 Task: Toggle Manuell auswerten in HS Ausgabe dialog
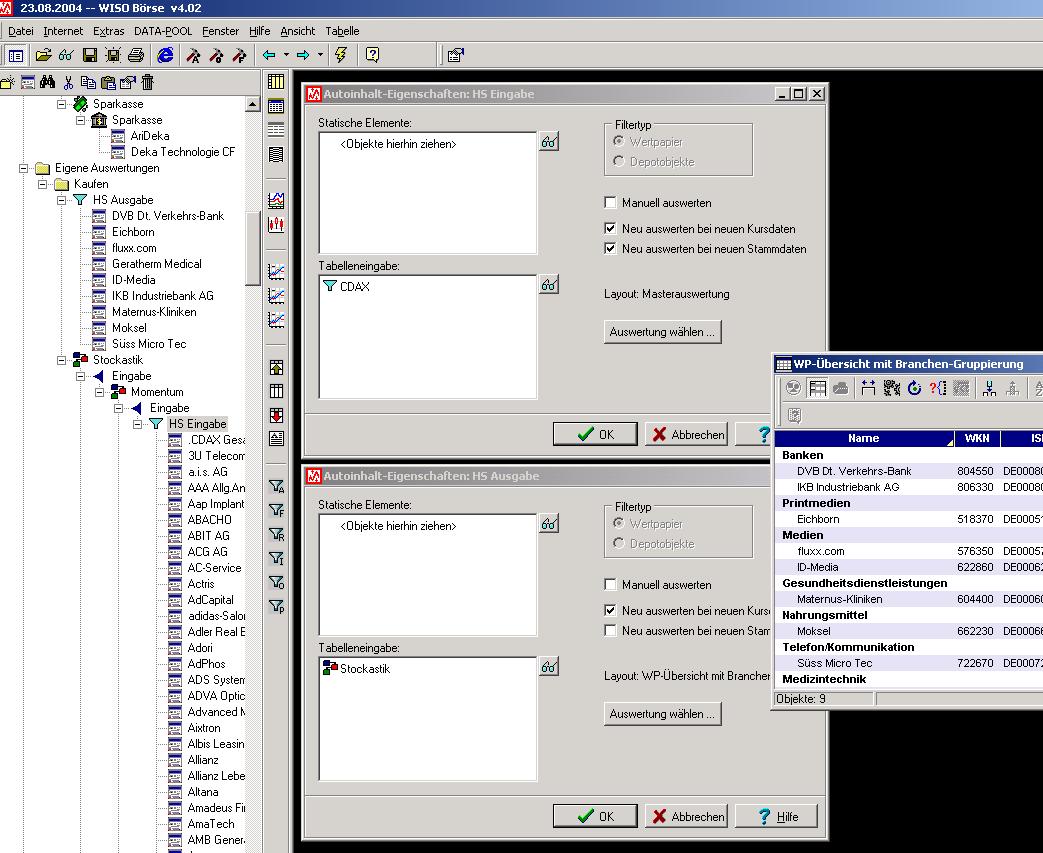click(x=610, y=584)
